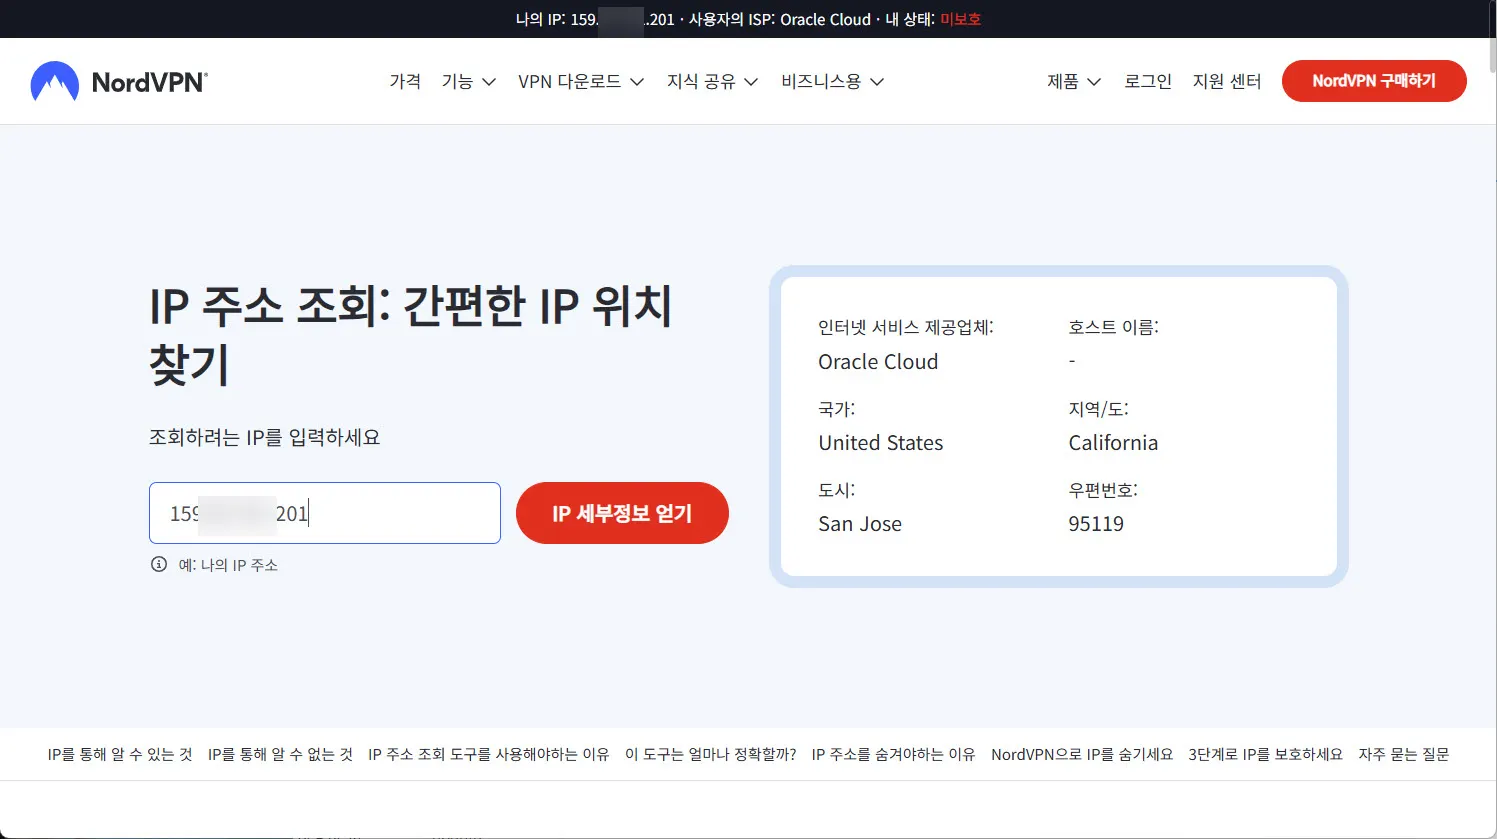Expand the 지식 공유 dropdown
The image size is (1497, 839).
pos(711,81)
